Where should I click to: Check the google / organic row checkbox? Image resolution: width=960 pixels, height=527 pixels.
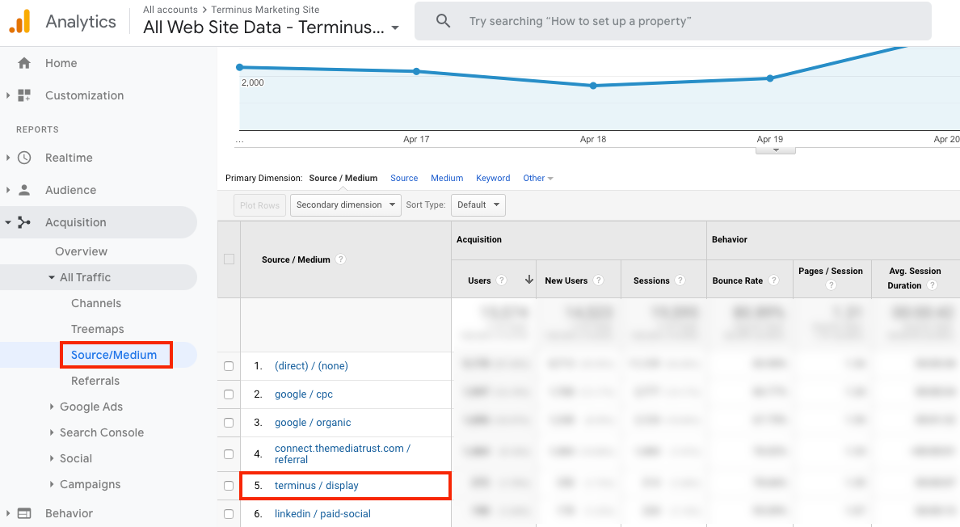[x=229, y=422]
